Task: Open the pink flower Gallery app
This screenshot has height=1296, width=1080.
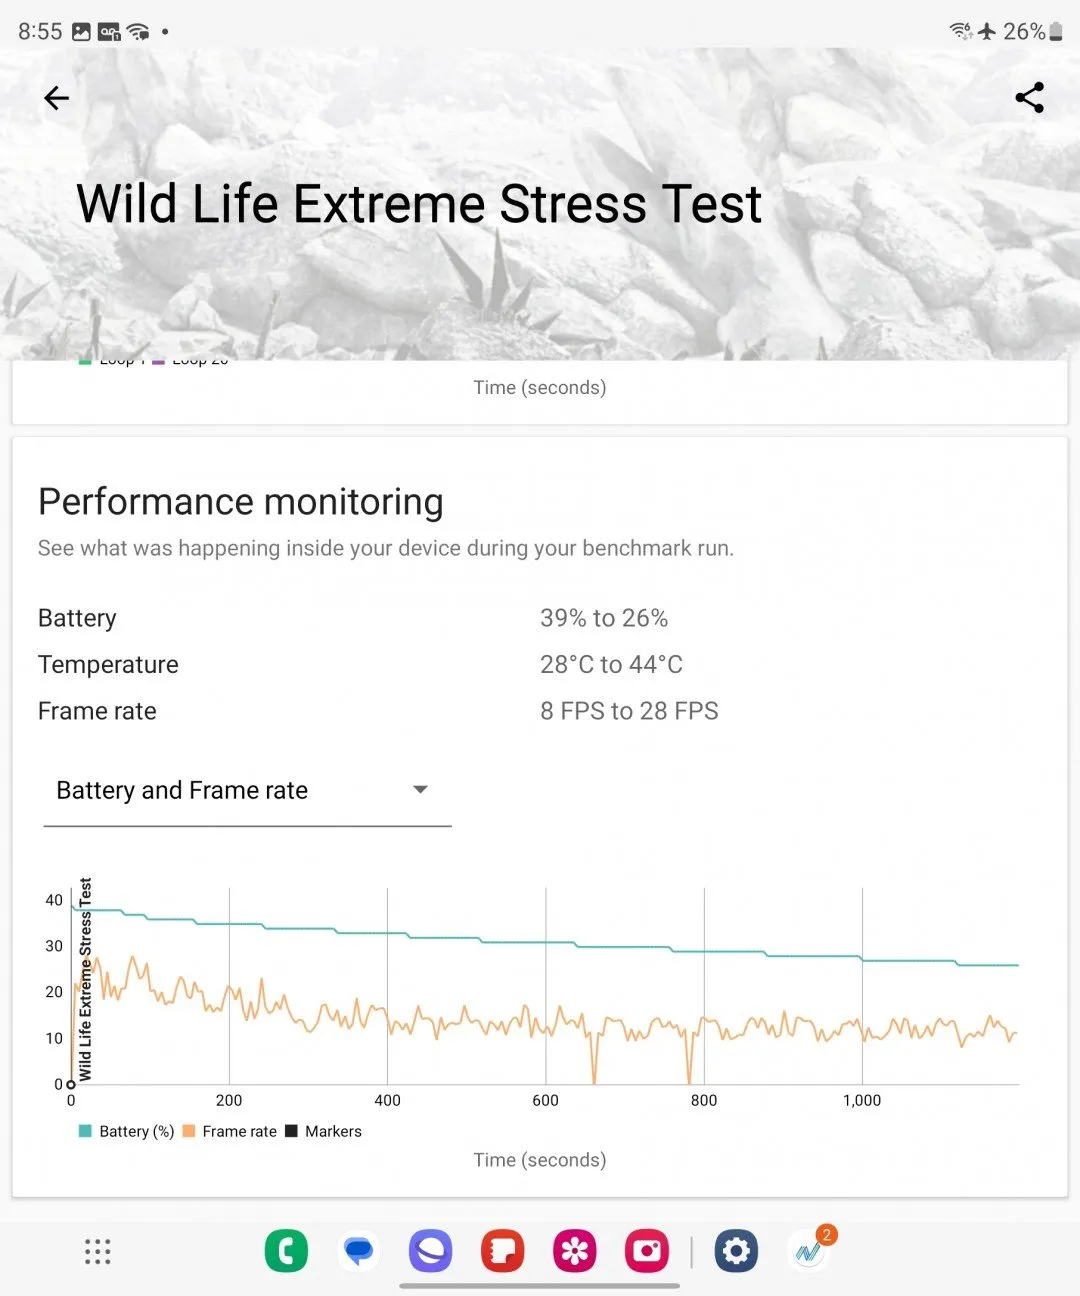Action: point(575,1251)
